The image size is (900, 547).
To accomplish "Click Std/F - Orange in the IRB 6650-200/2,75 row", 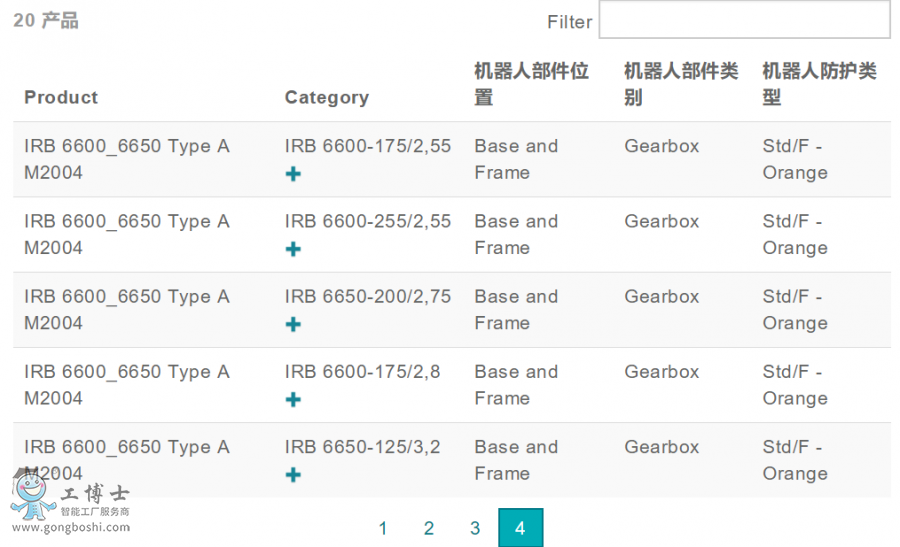I will pos(794,310).
